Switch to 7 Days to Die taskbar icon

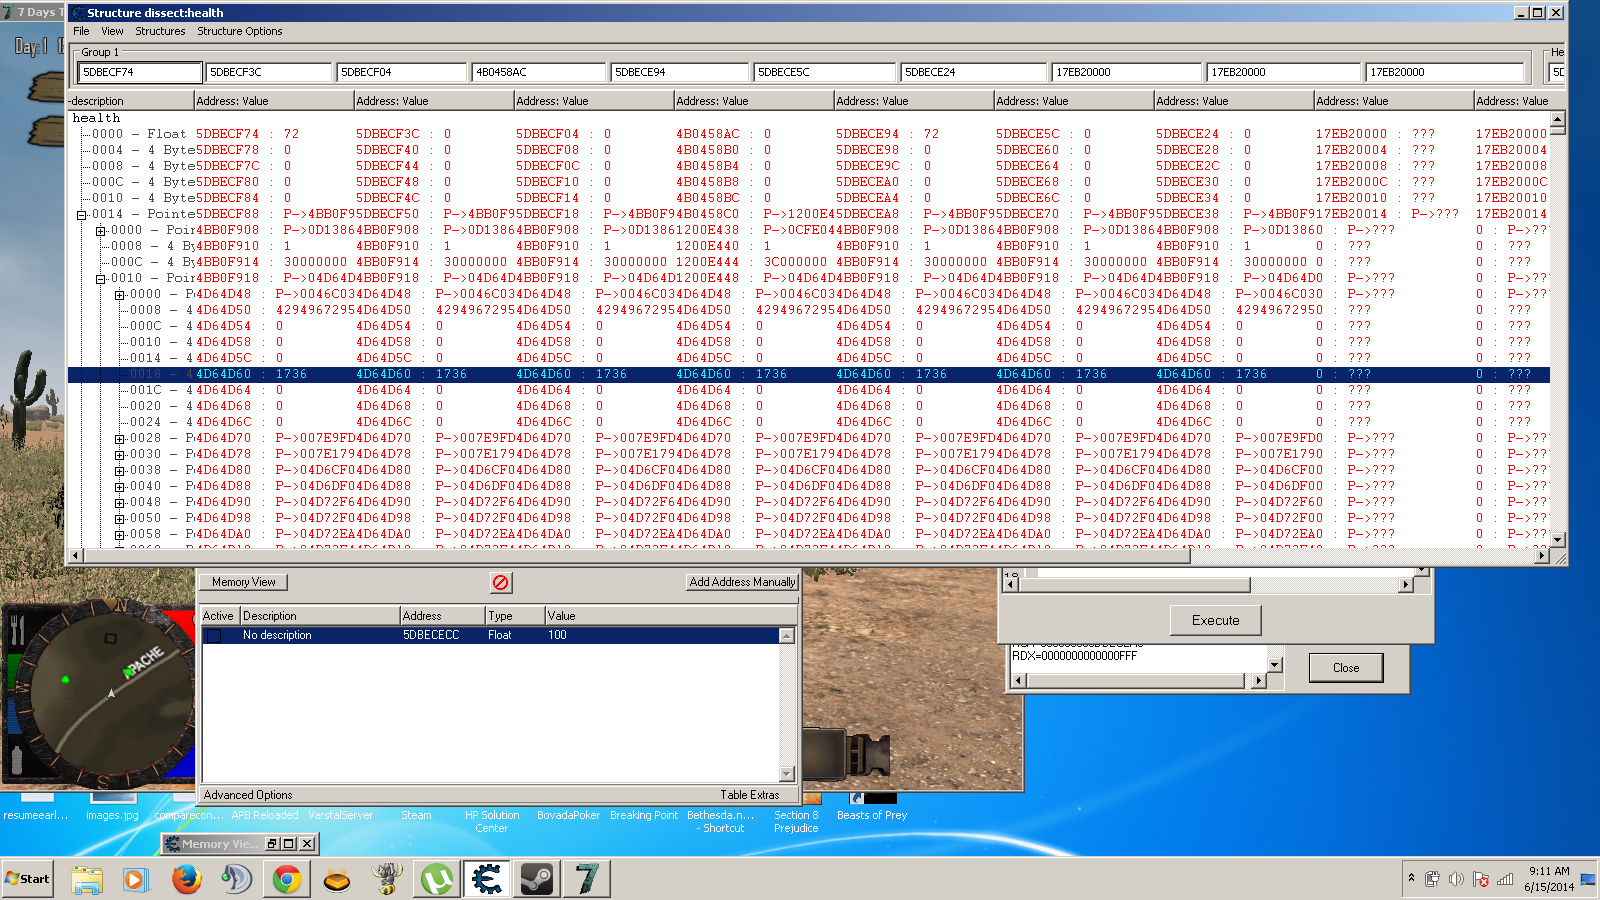(x=587, y=879)
